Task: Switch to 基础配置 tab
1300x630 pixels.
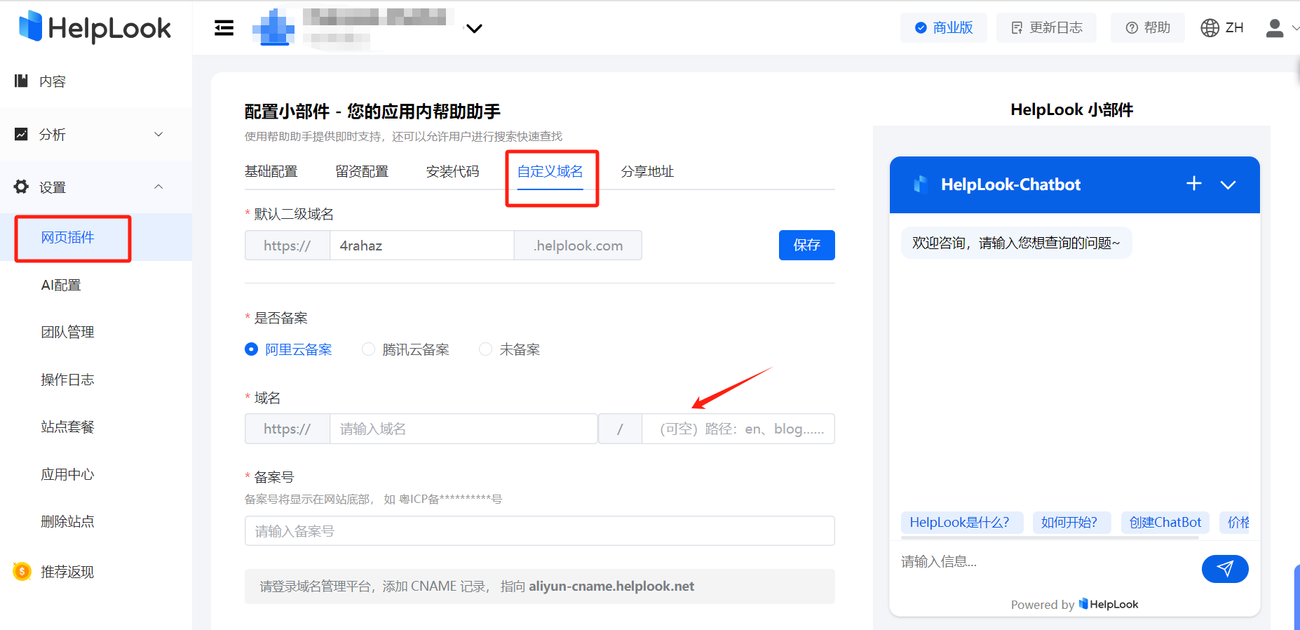Action: 271,171
